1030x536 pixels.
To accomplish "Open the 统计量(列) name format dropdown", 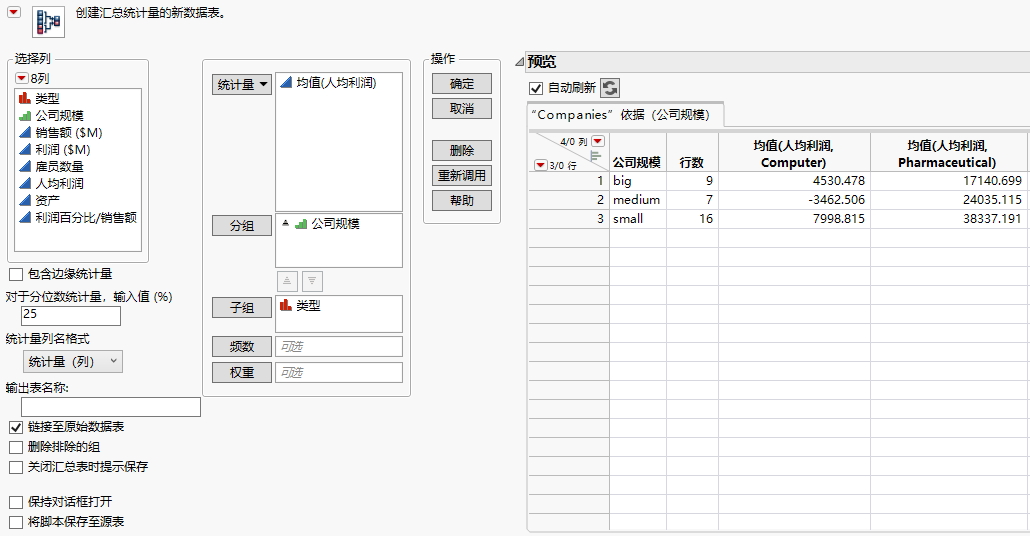I will 72,361.
